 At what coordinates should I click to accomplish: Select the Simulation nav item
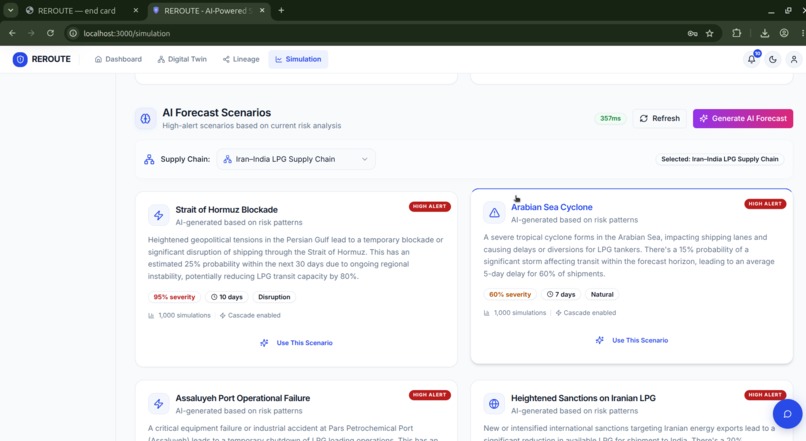[x=298, y=59]
